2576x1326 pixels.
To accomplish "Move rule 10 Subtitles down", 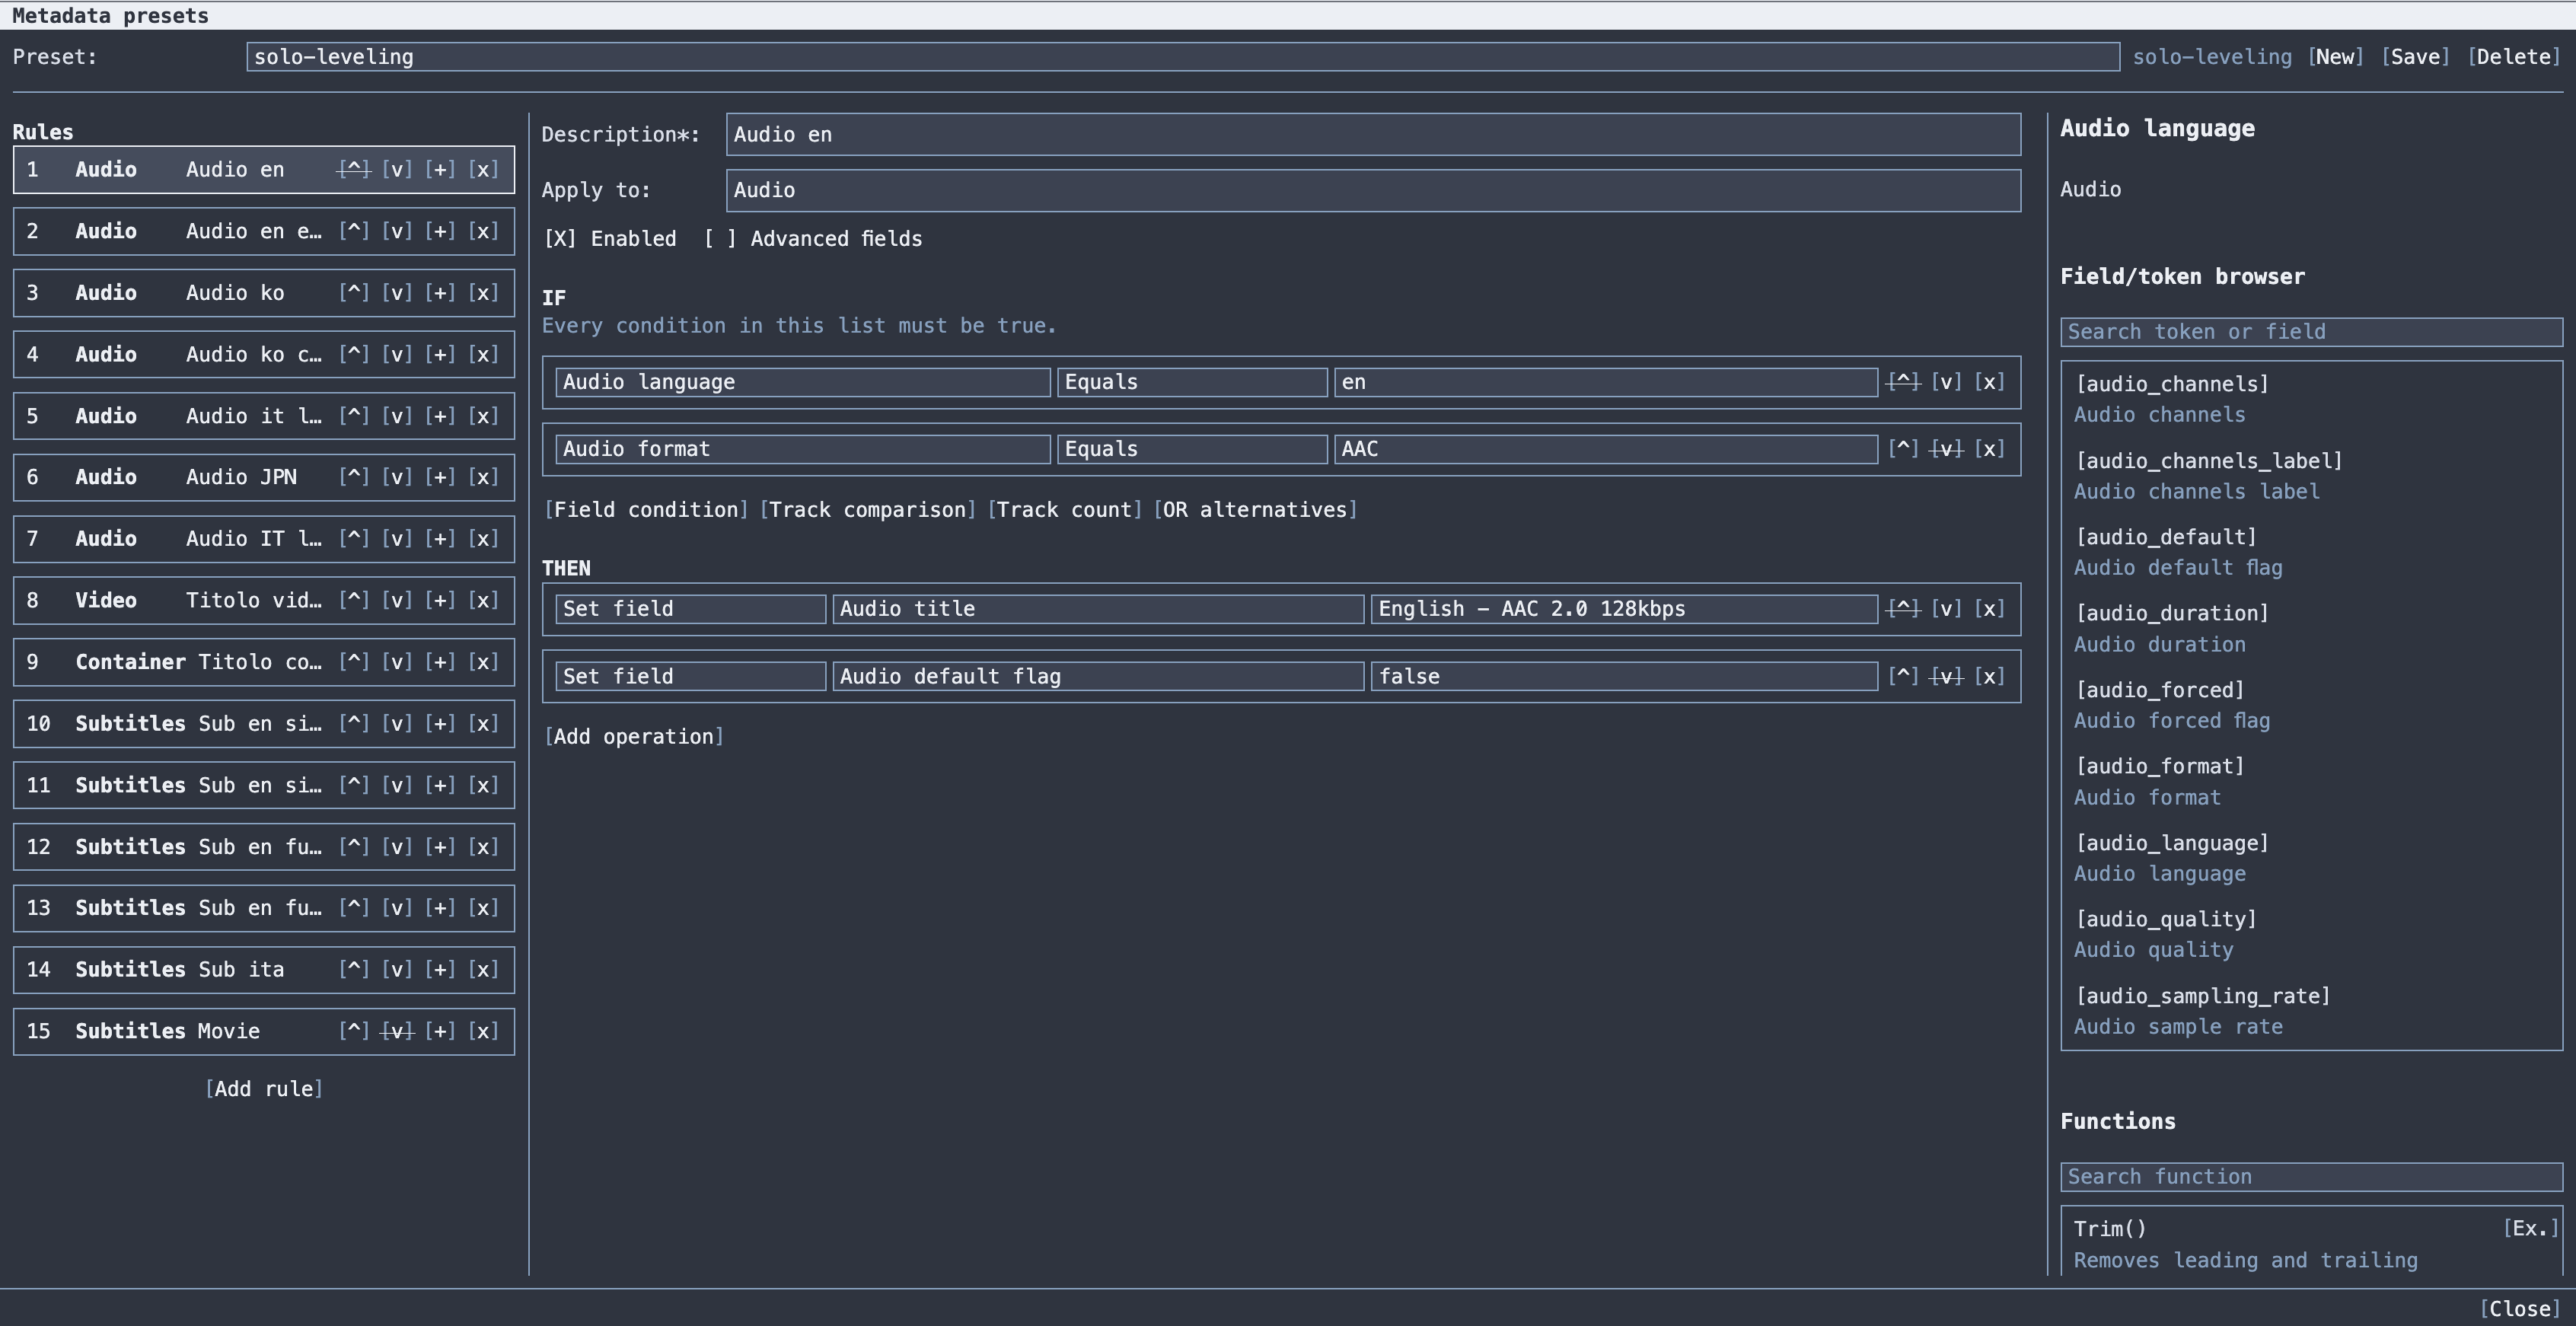I will click(x=397, y=723).
